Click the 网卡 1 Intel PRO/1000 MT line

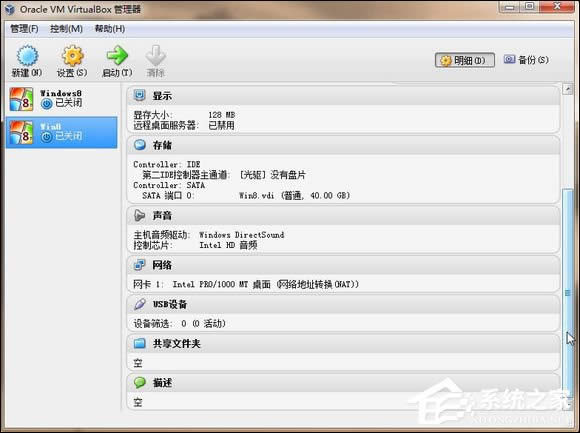[x=246, y=284]
